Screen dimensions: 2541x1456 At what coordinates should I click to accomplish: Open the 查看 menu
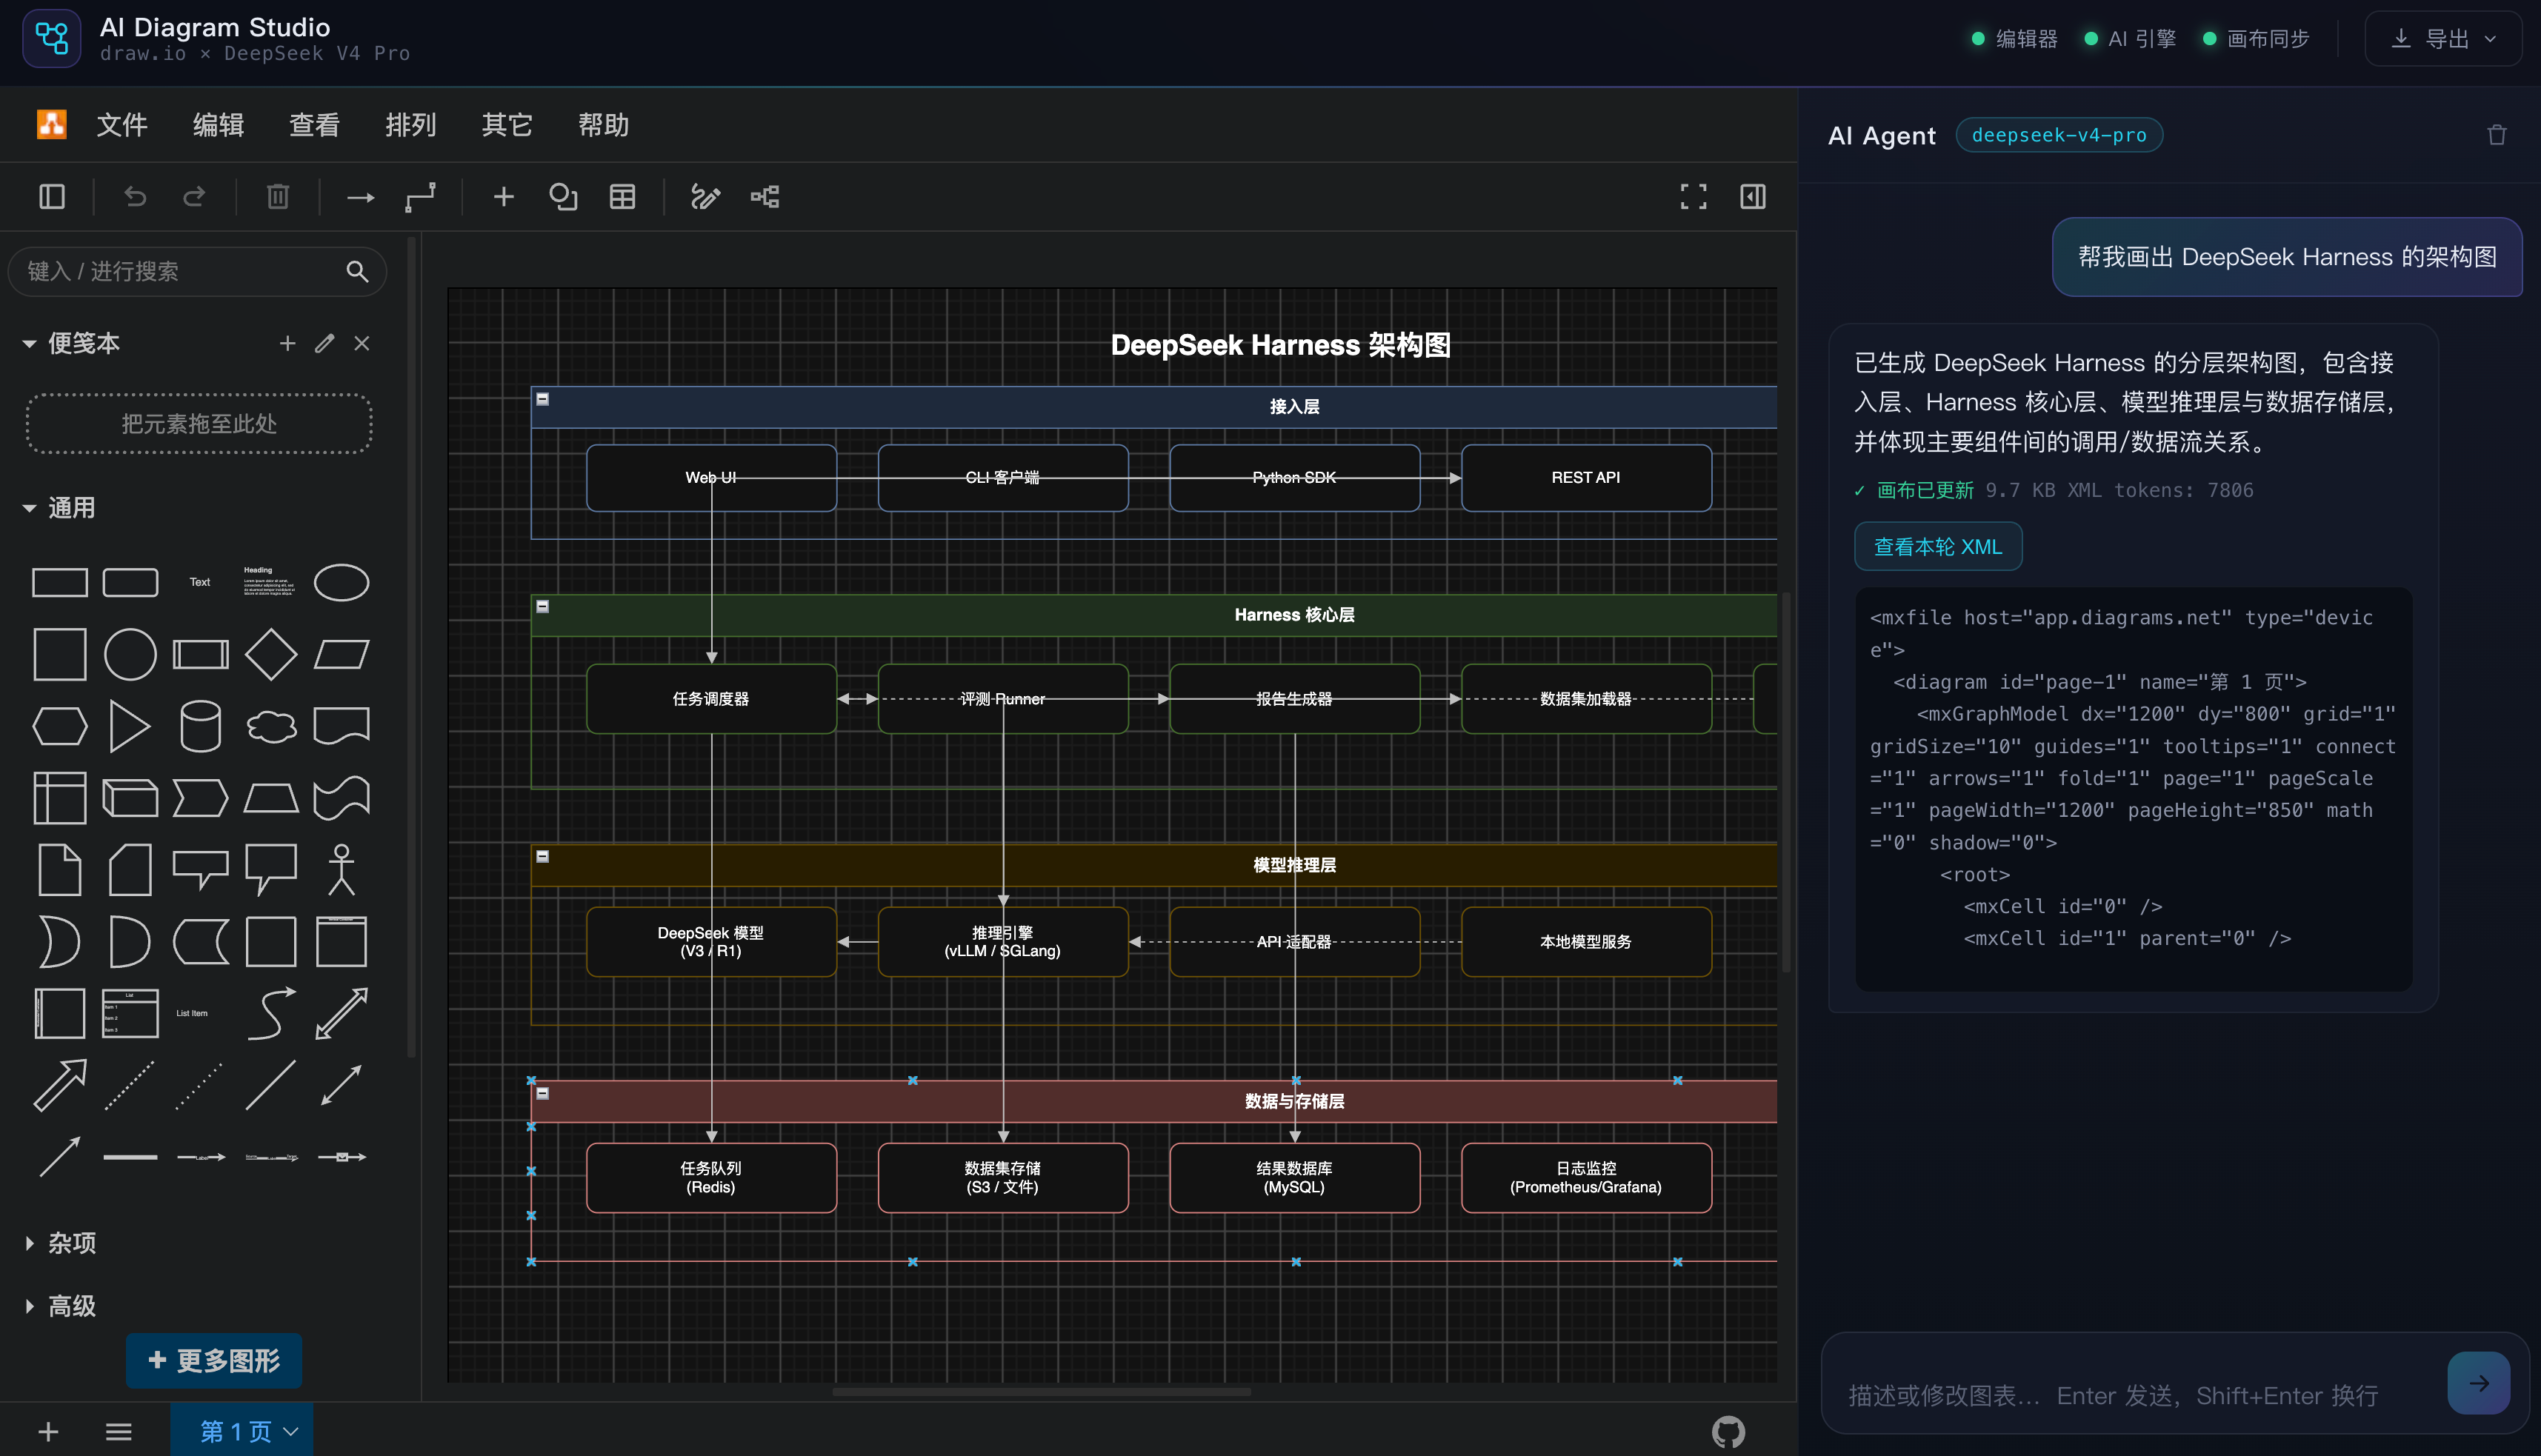(314, 125)
